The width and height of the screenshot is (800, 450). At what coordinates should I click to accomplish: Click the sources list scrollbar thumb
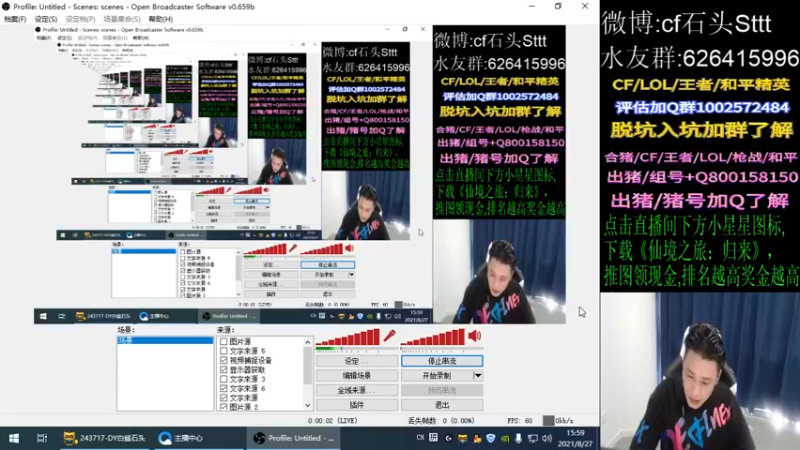pos(308,365)
